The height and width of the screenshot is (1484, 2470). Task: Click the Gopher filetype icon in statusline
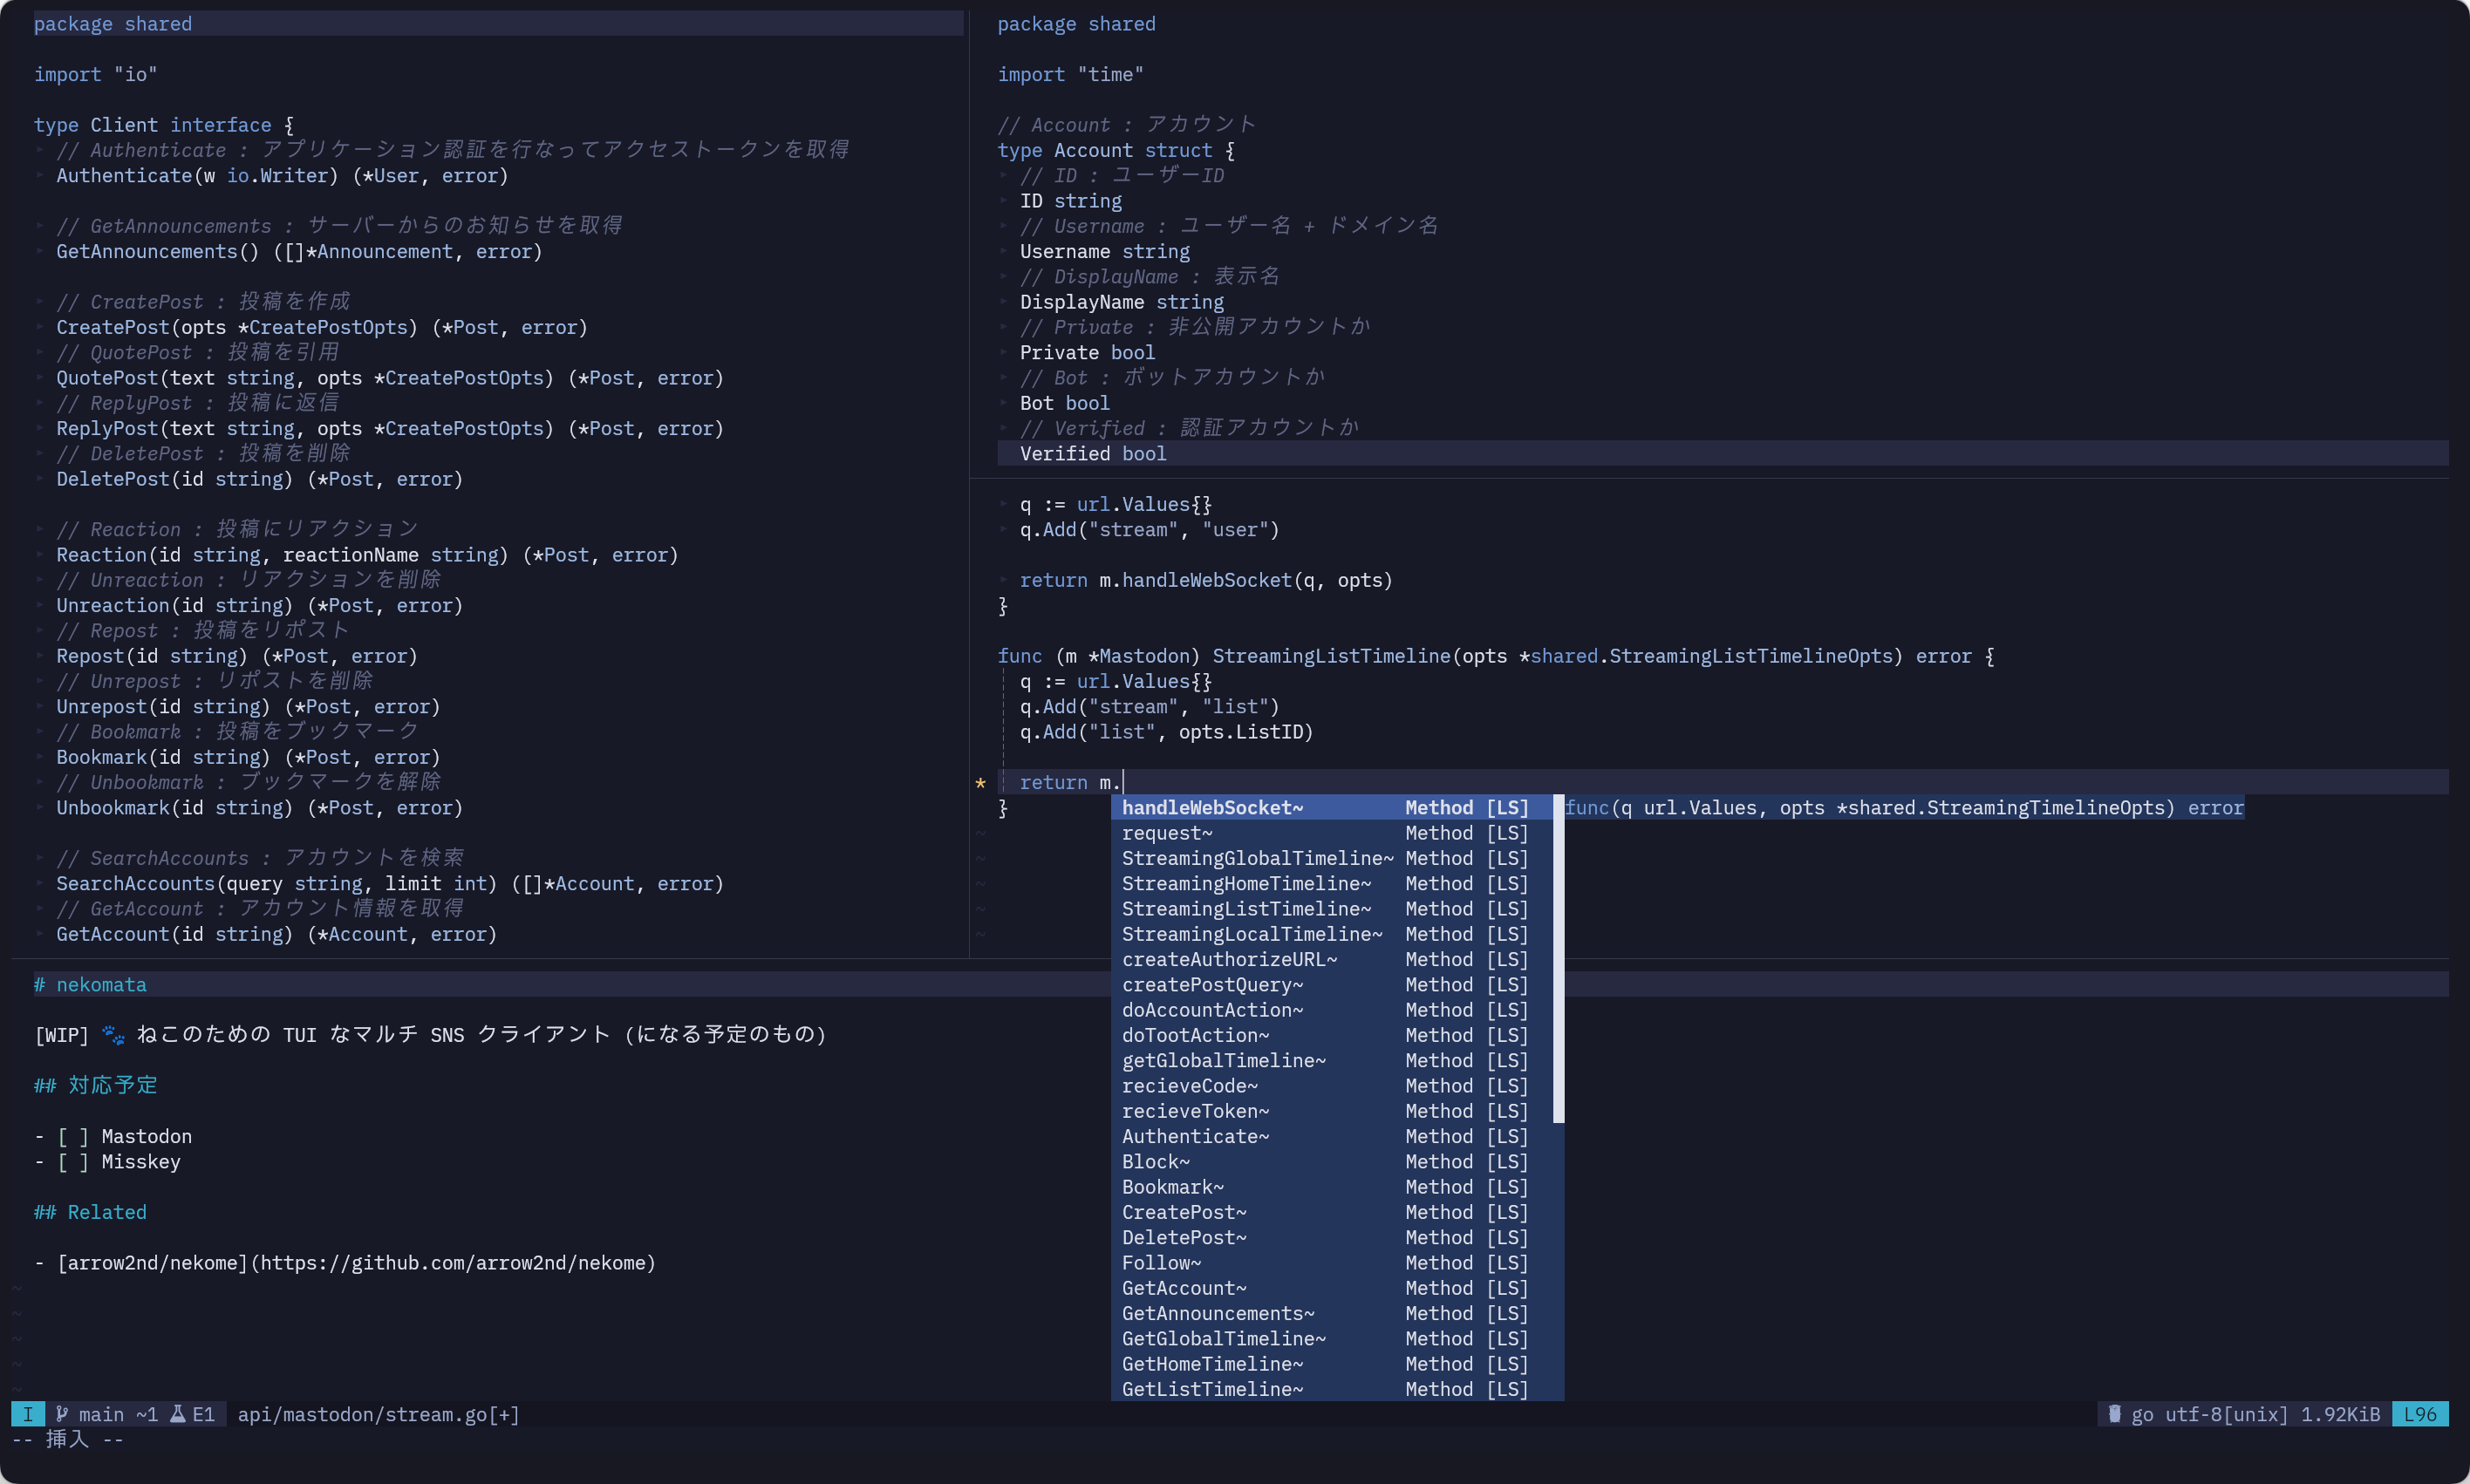click(2113, 1413)
